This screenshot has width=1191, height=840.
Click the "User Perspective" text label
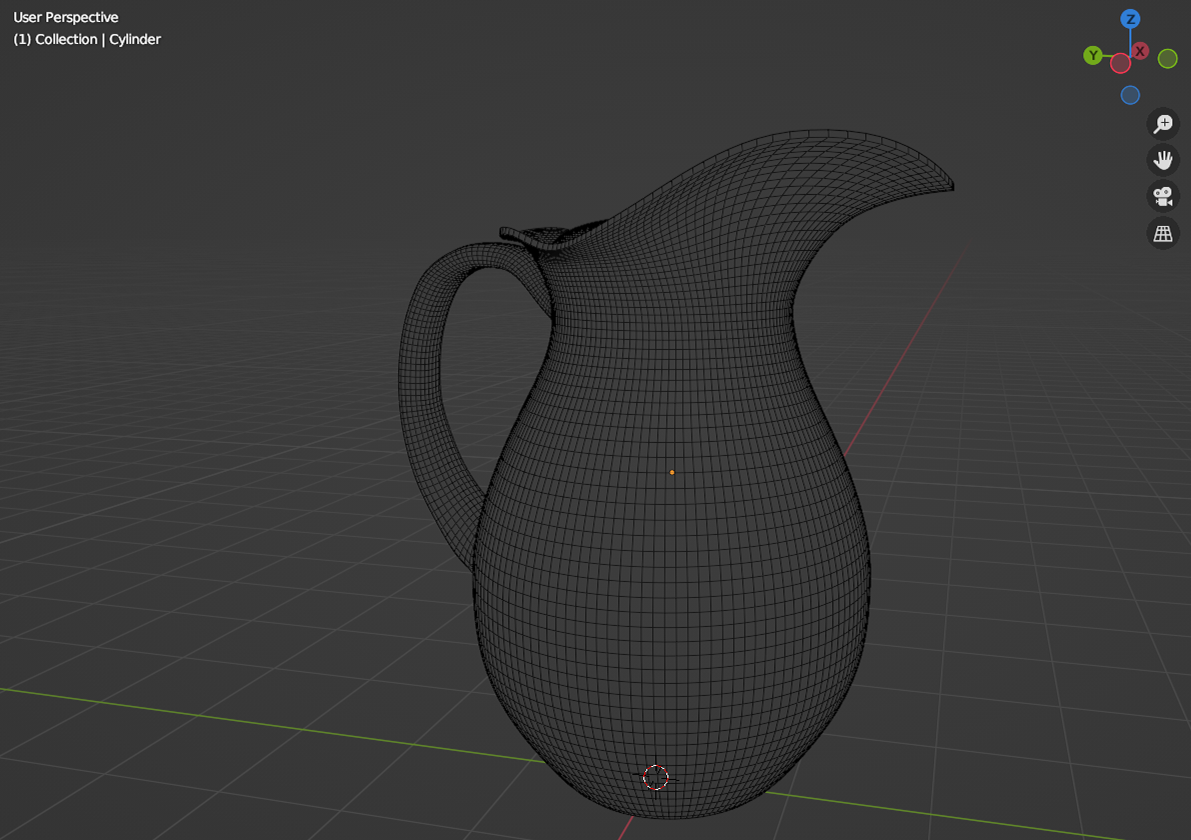coord(66,17)
